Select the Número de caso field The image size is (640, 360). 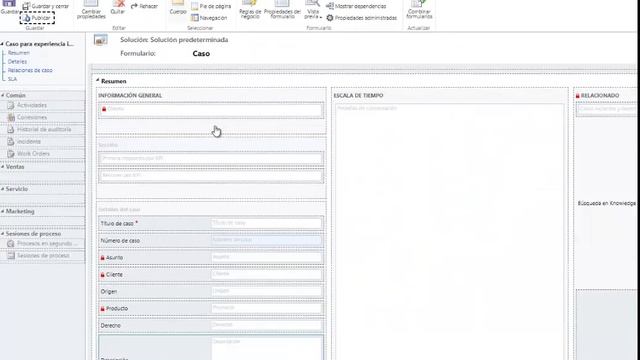coord(211,240)
